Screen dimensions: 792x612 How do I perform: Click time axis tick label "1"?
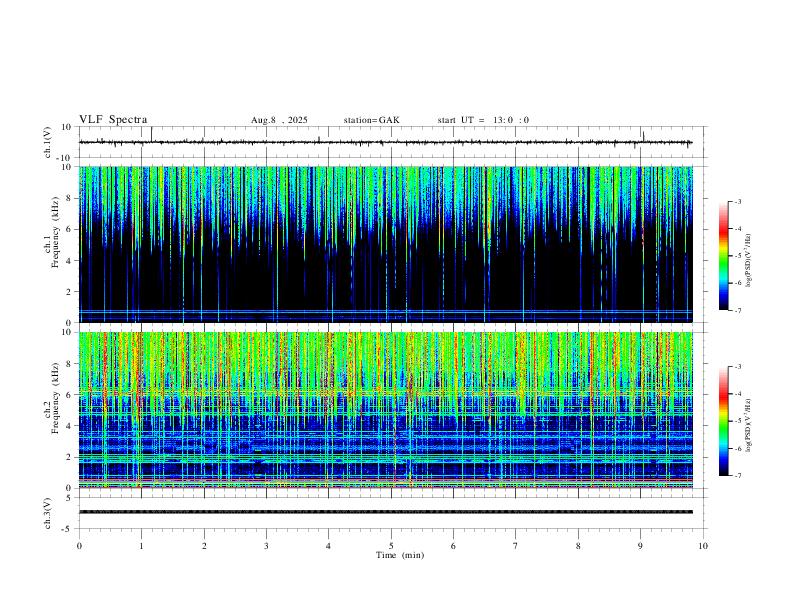coord(141,546)
